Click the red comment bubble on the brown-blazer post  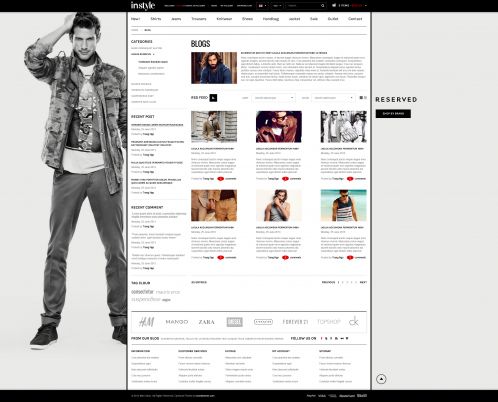pos(220,179)
